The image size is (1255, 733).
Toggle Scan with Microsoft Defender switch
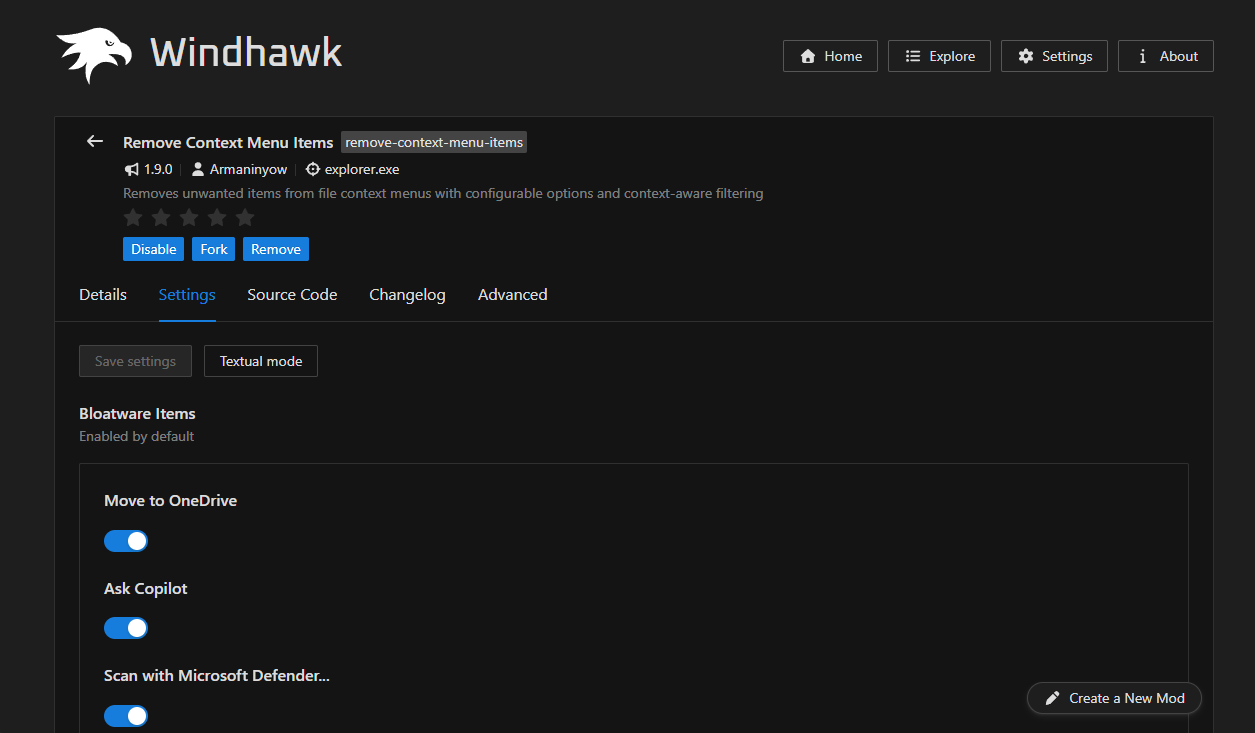tap(126, 716)
